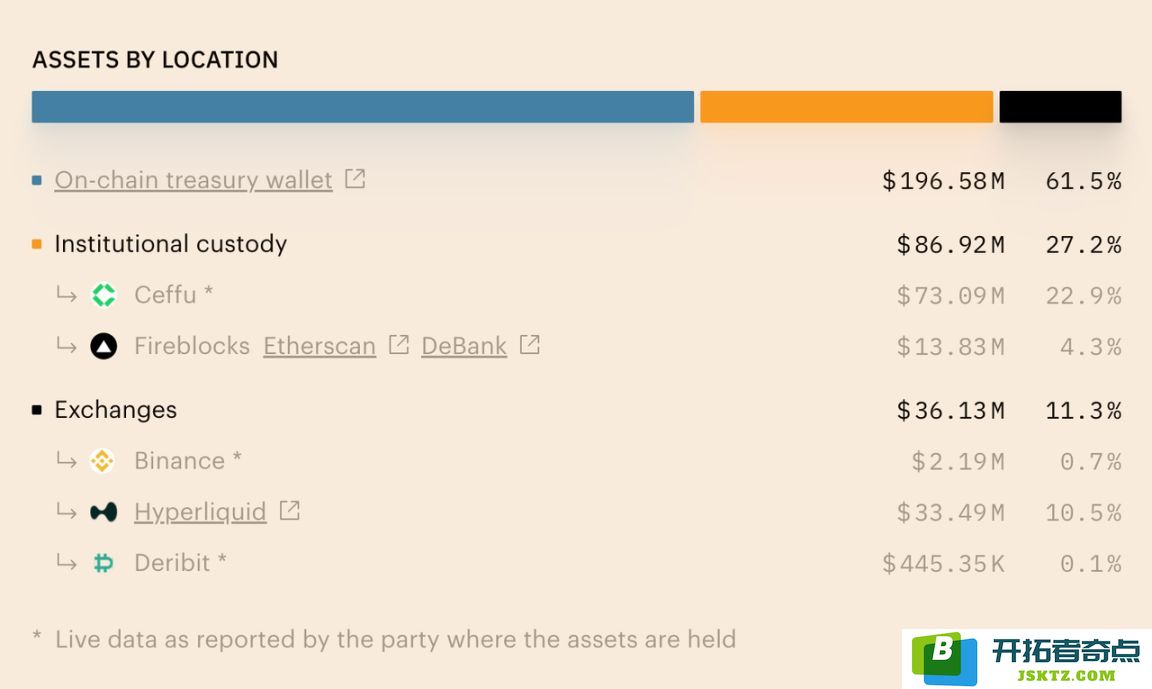1152x689 pixels.
Task: Open the Etherscan link for Fireblocks
Action: 320,346
